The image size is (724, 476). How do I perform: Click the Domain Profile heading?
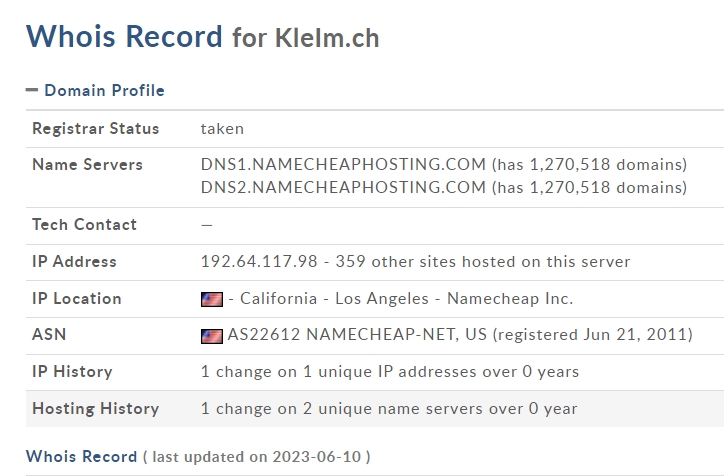[x=104, y=90]
